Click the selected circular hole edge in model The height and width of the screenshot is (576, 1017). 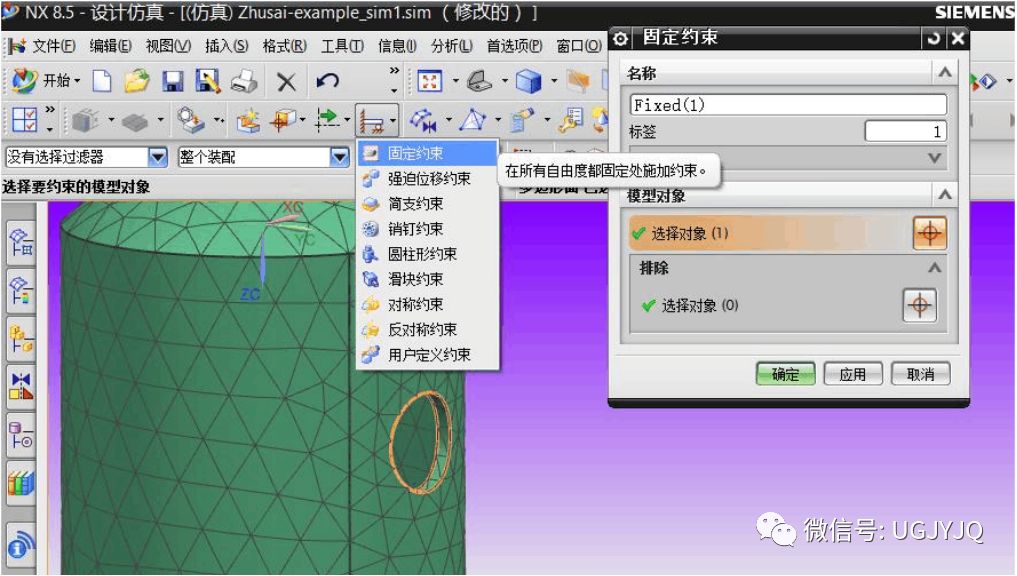tap(419, 442)
